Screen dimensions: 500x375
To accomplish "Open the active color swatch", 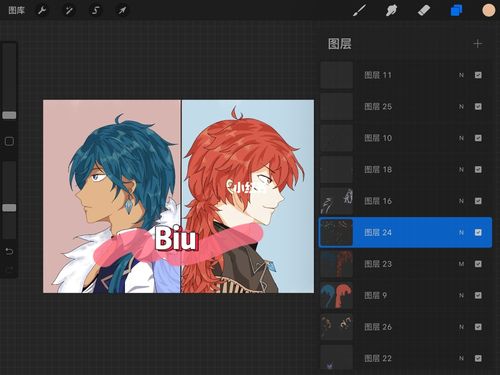I will point(489,10).
